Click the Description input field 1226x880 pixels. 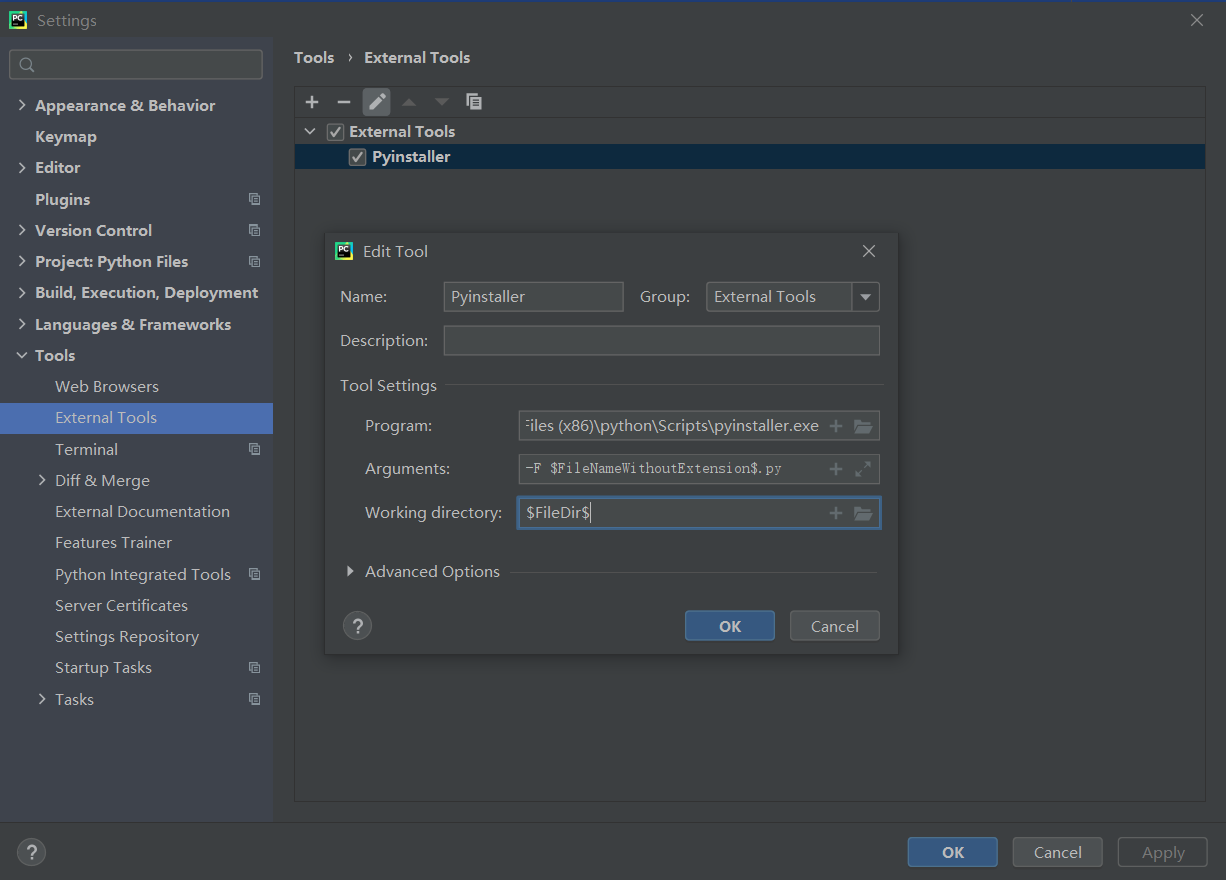[x=662, y=341]
